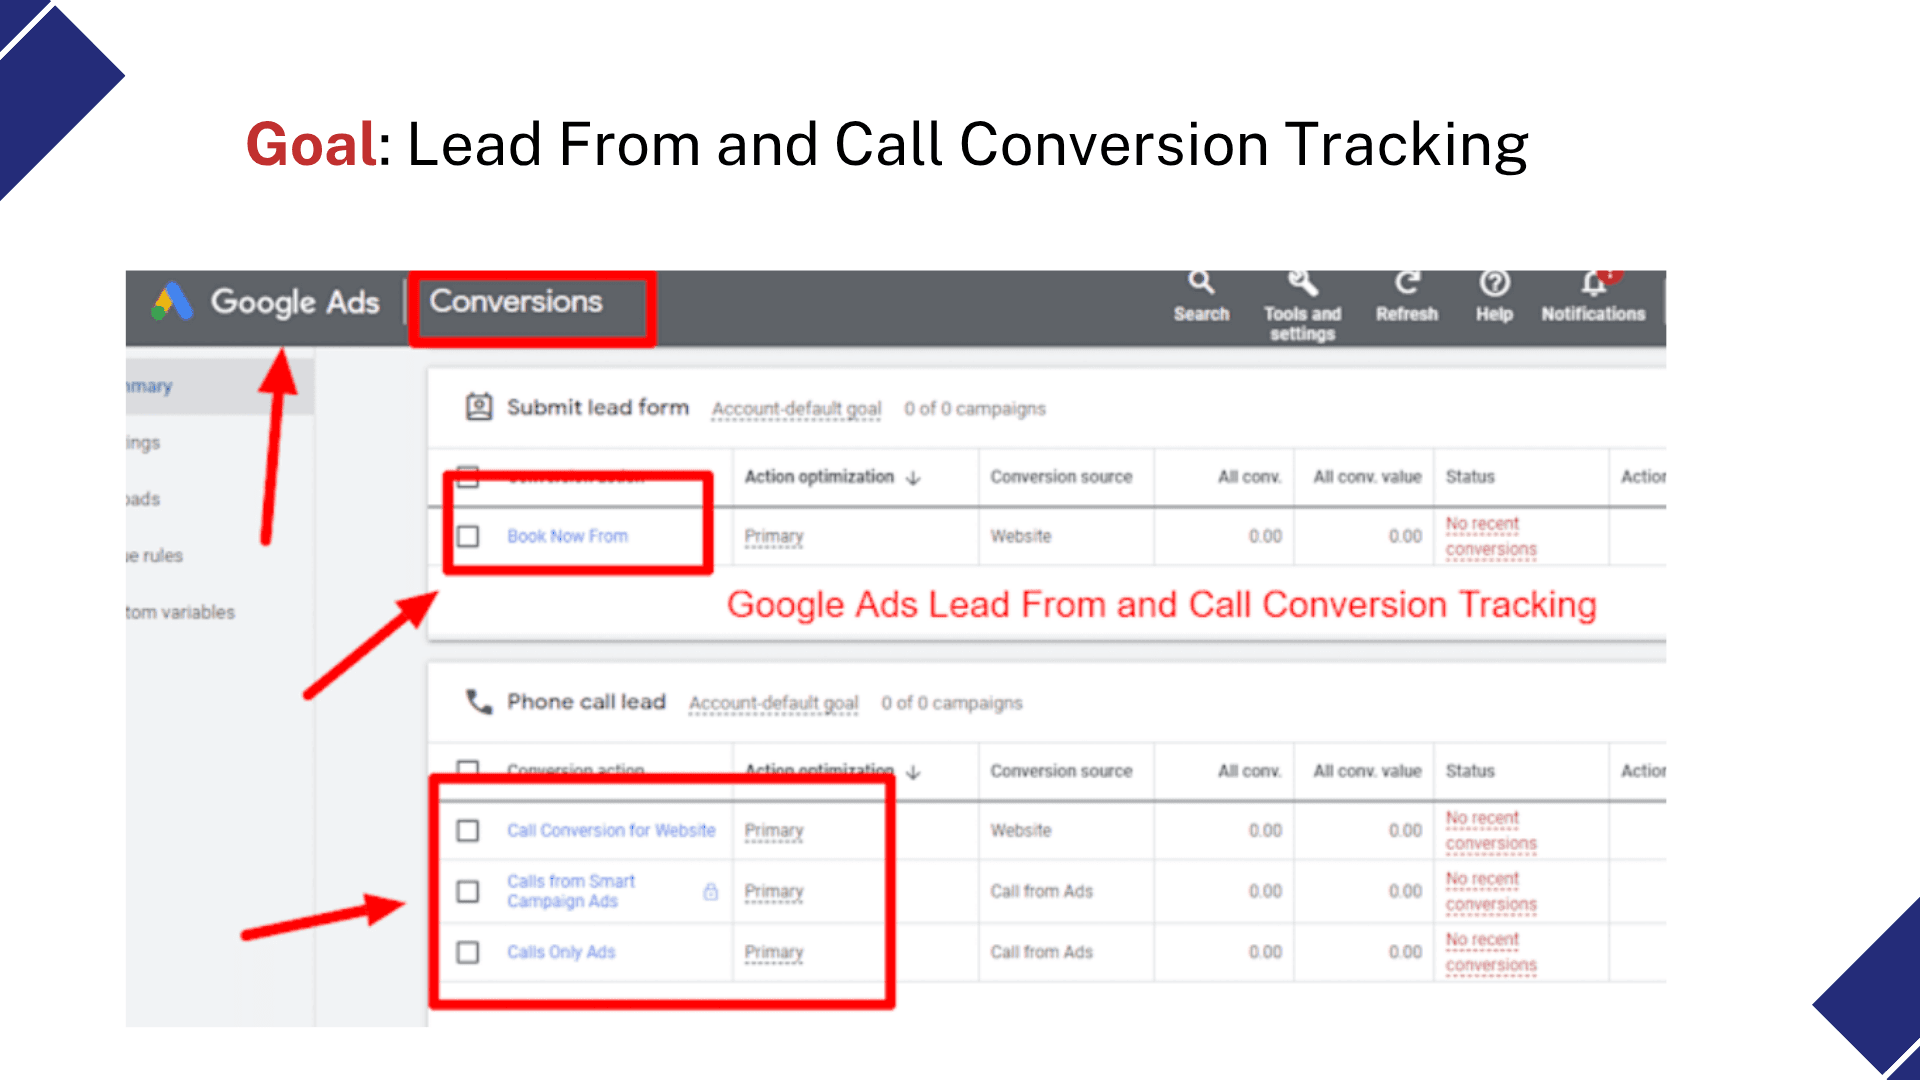The height and width of the screenshot is (1080, 1920).
Task: Open the Notifications bell icon
Action: click(1594, 284)
